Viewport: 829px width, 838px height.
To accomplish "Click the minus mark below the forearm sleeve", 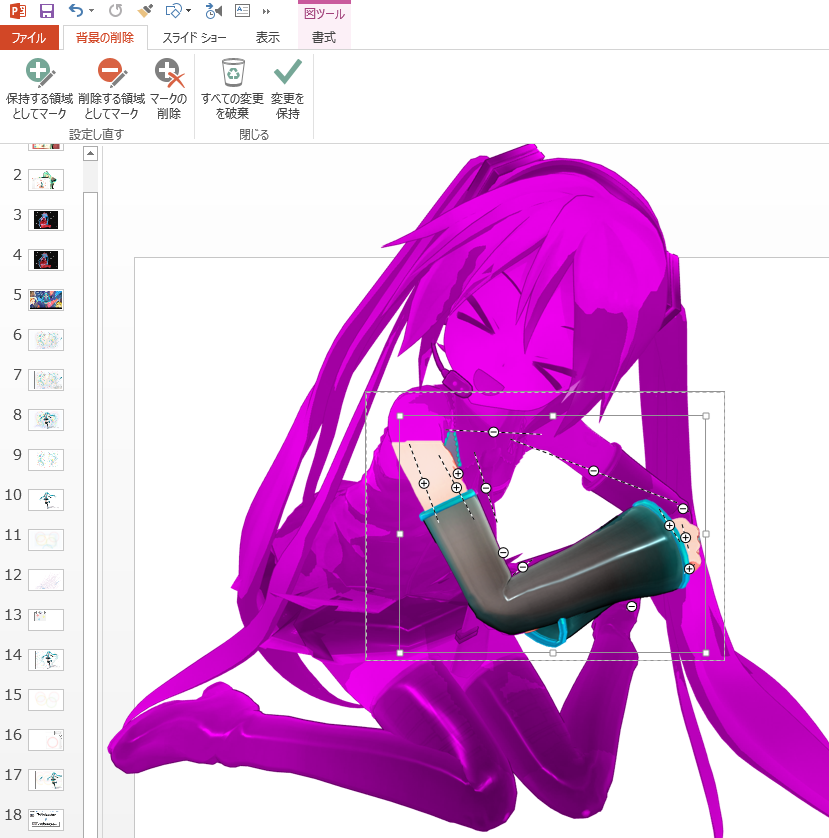I will (x=632, y=606).
